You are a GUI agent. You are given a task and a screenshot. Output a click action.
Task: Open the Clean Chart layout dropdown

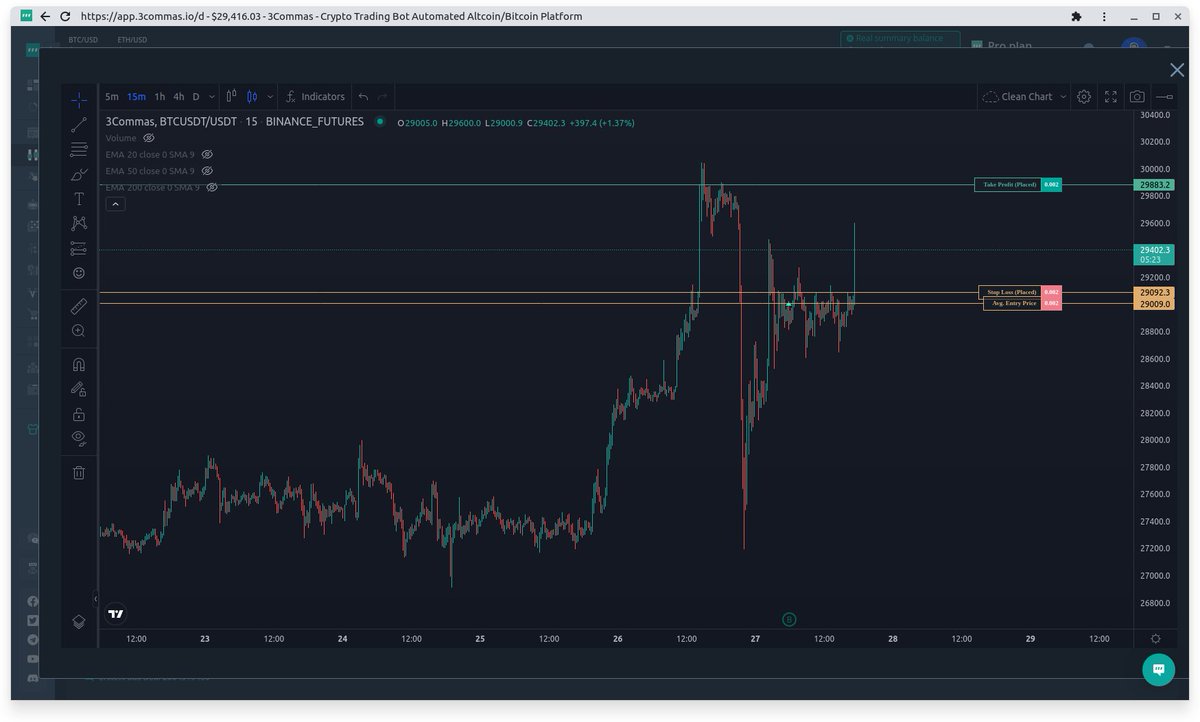[x=1024, y=97]
